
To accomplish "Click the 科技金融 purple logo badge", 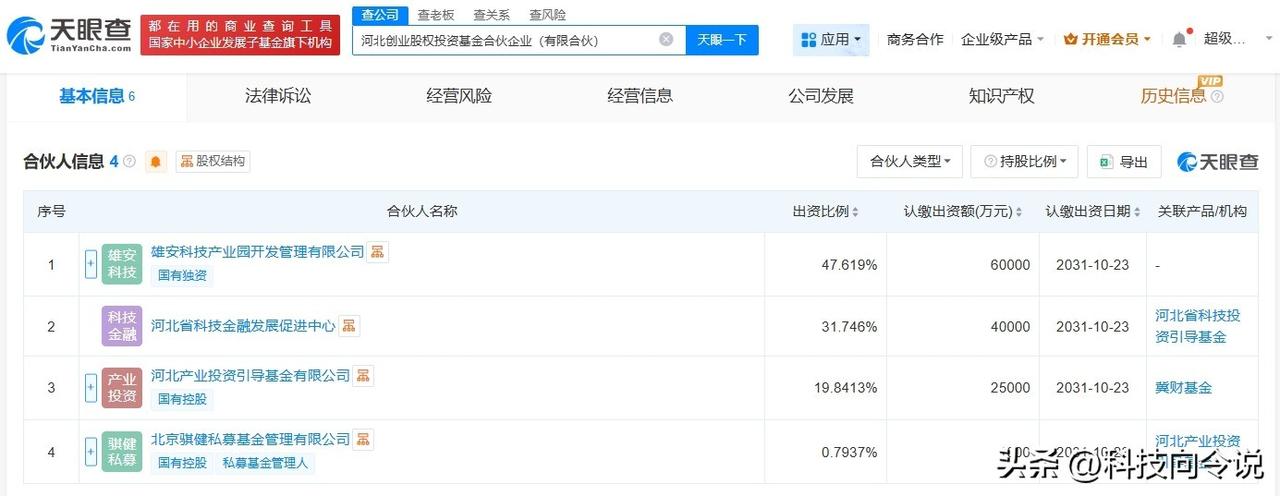I will 122,326.
